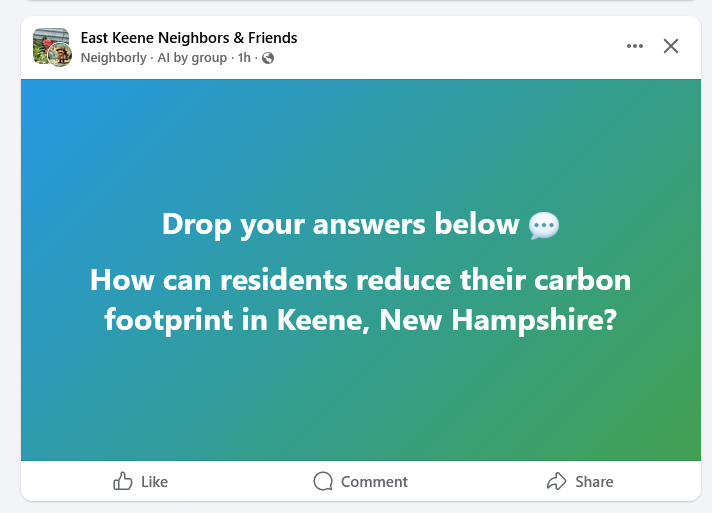This screenshot has width=712, height=513.
Task: Click the speech balloon emoji in the post
Action: [x=544, y=225]
